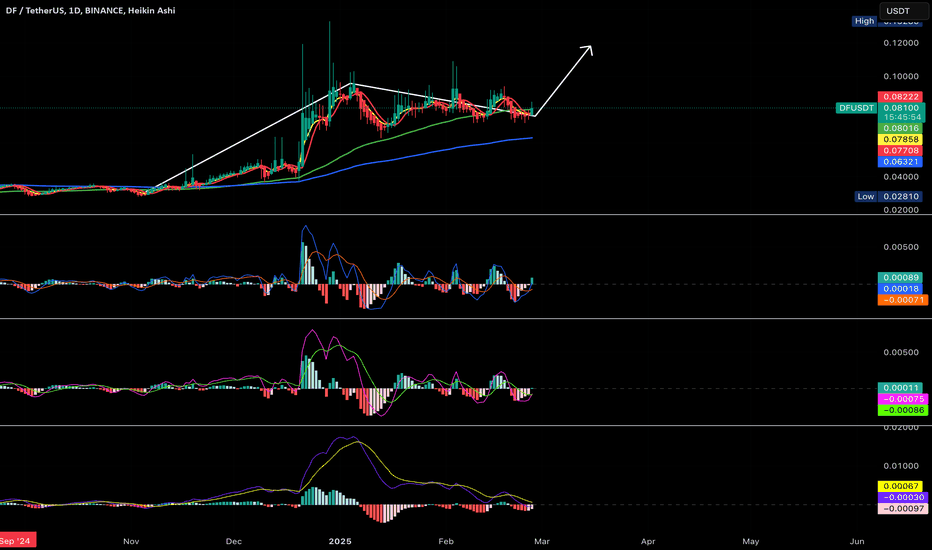Screen dimensions: 932x550
Task: Click the Sep '24 date marker
Action: coord(17,540)
